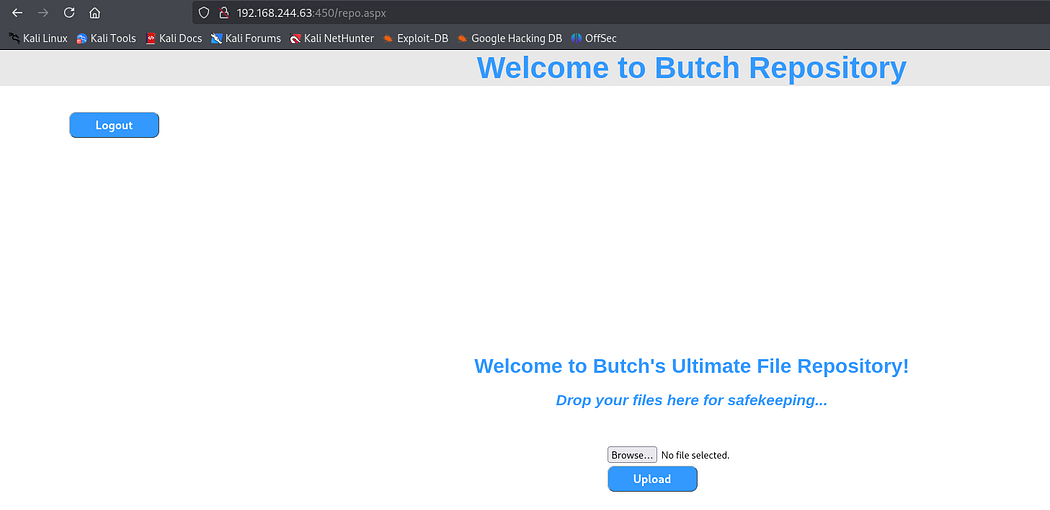Open the Kali Docs bookmark
The image size is (1050, 510).
(x=174, y=38)
